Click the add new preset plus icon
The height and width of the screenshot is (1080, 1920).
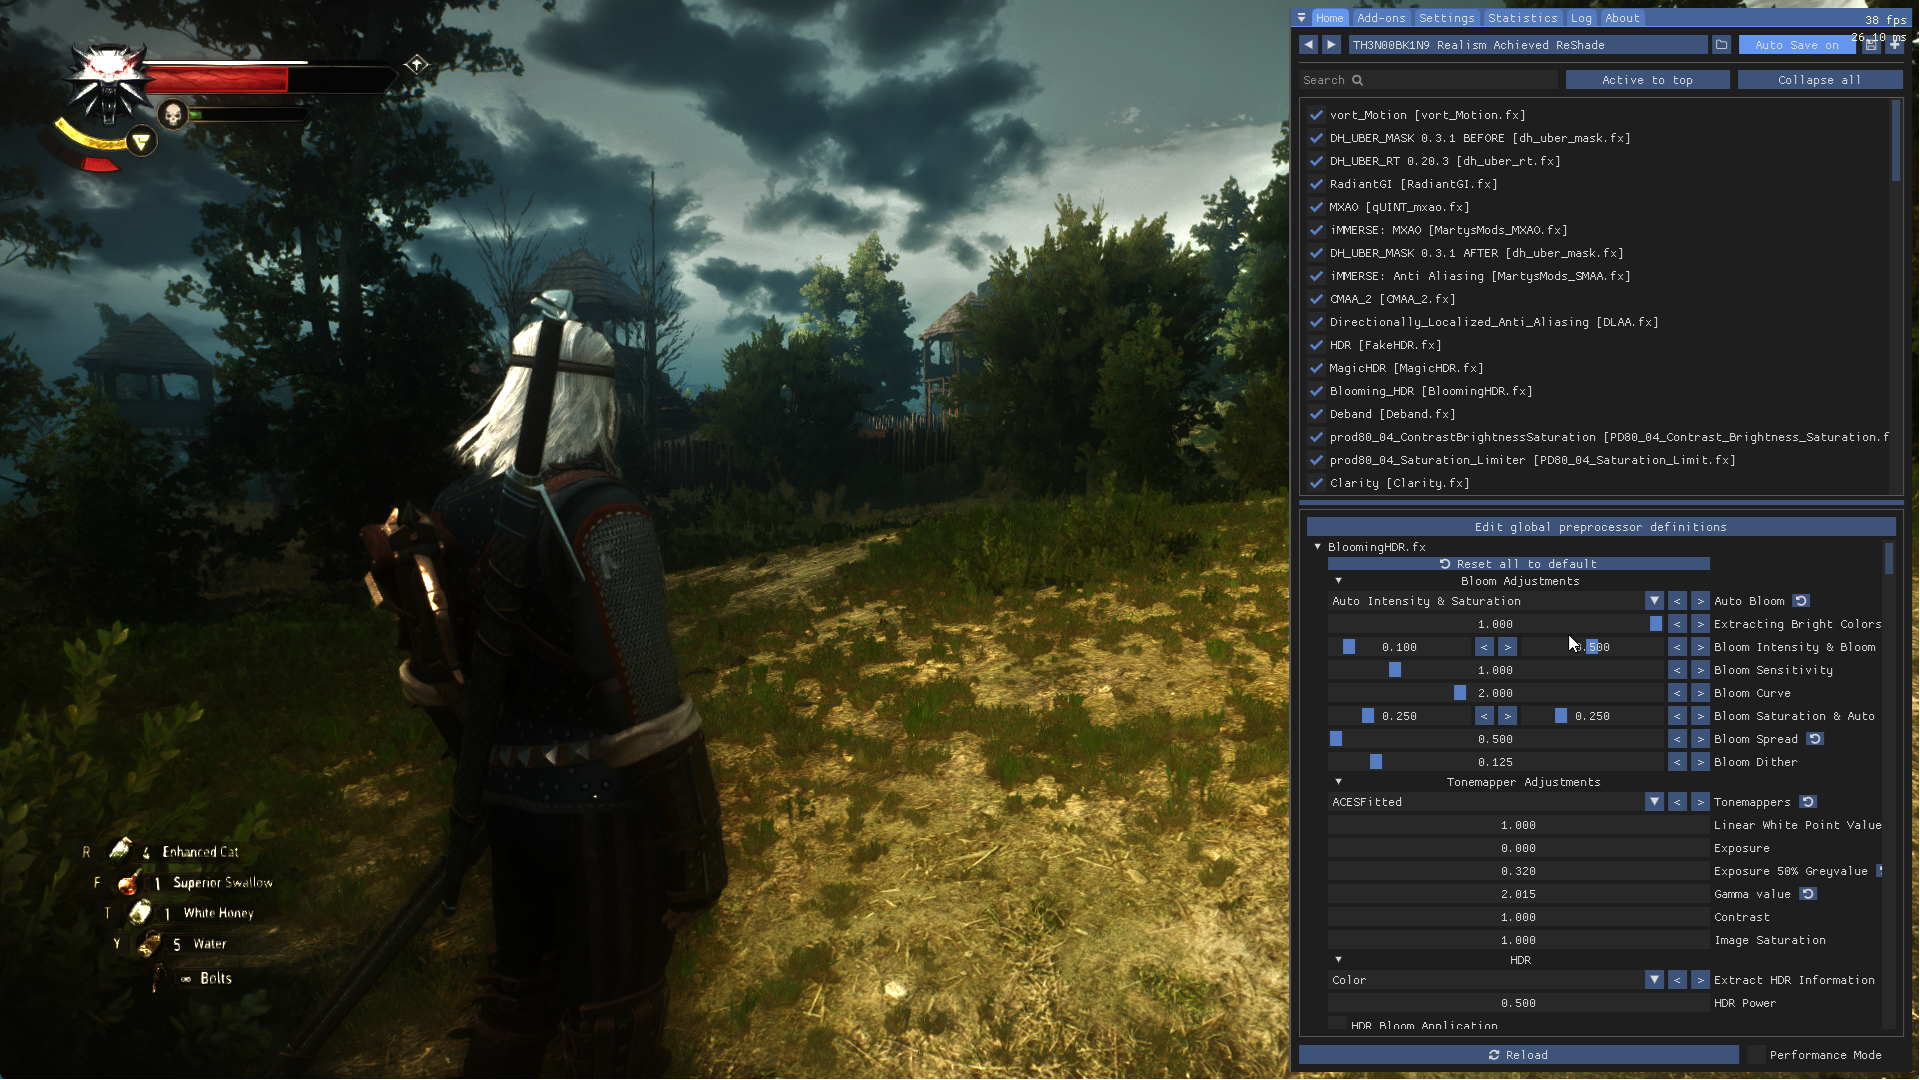pos(1894,45)
